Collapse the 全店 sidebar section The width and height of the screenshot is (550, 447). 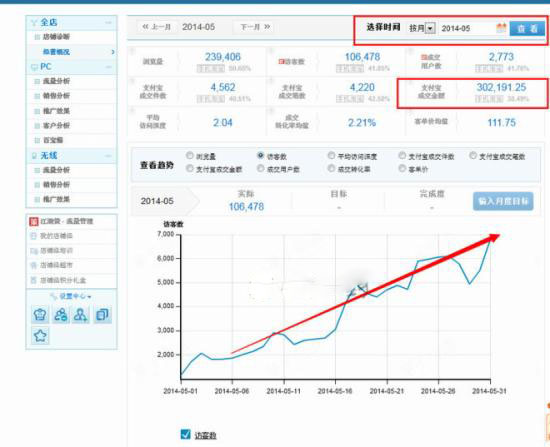(x=108, y=22)
